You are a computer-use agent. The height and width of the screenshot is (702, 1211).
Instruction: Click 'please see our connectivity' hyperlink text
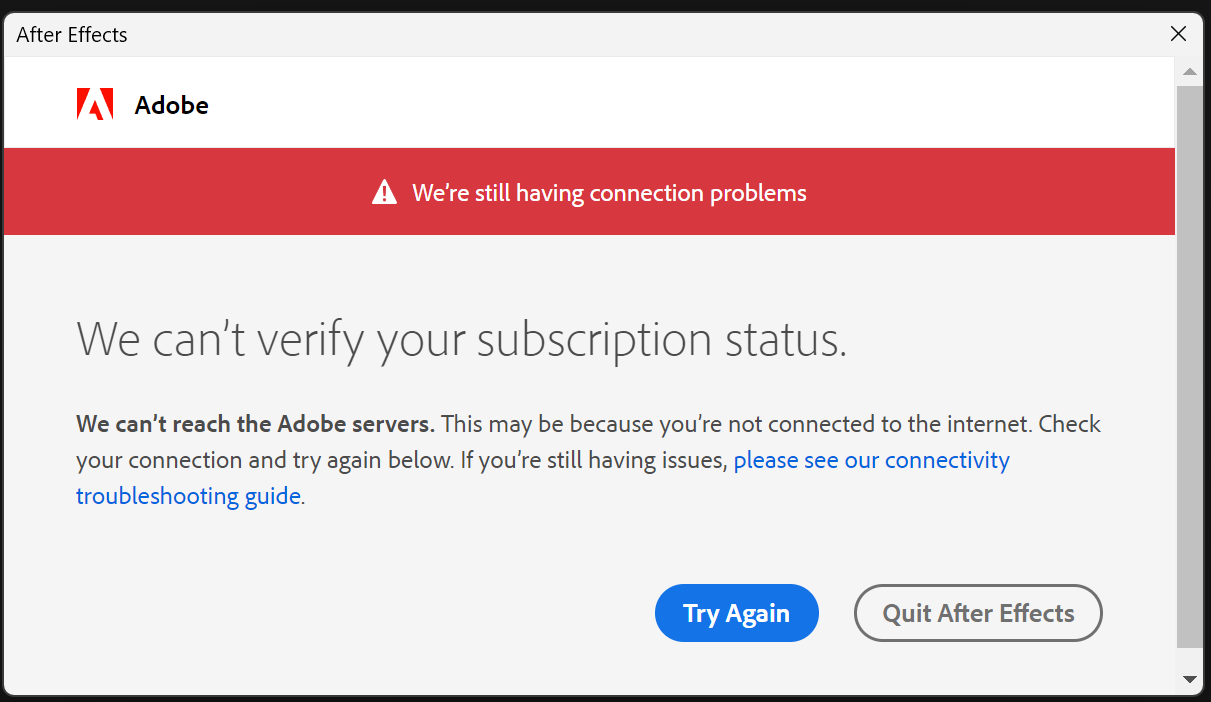pyautogui.click(x=871, y=460)
